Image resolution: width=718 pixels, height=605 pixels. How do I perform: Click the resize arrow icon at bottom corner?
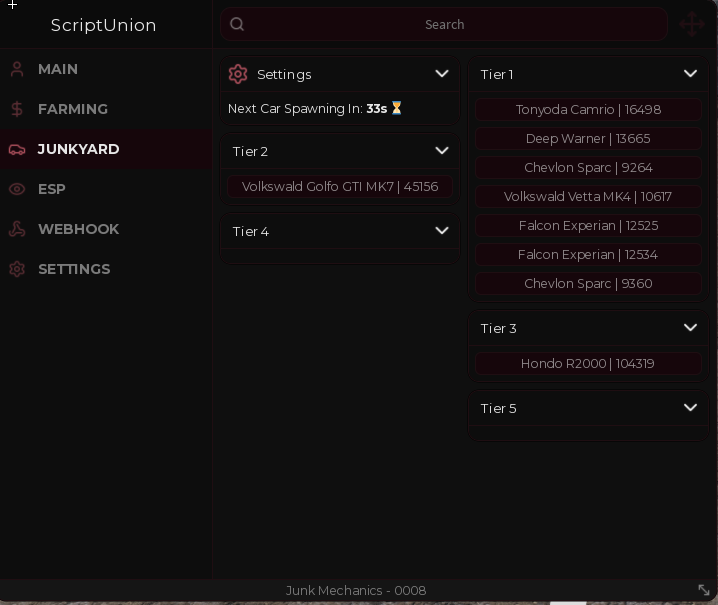click(x=704, y=590)
